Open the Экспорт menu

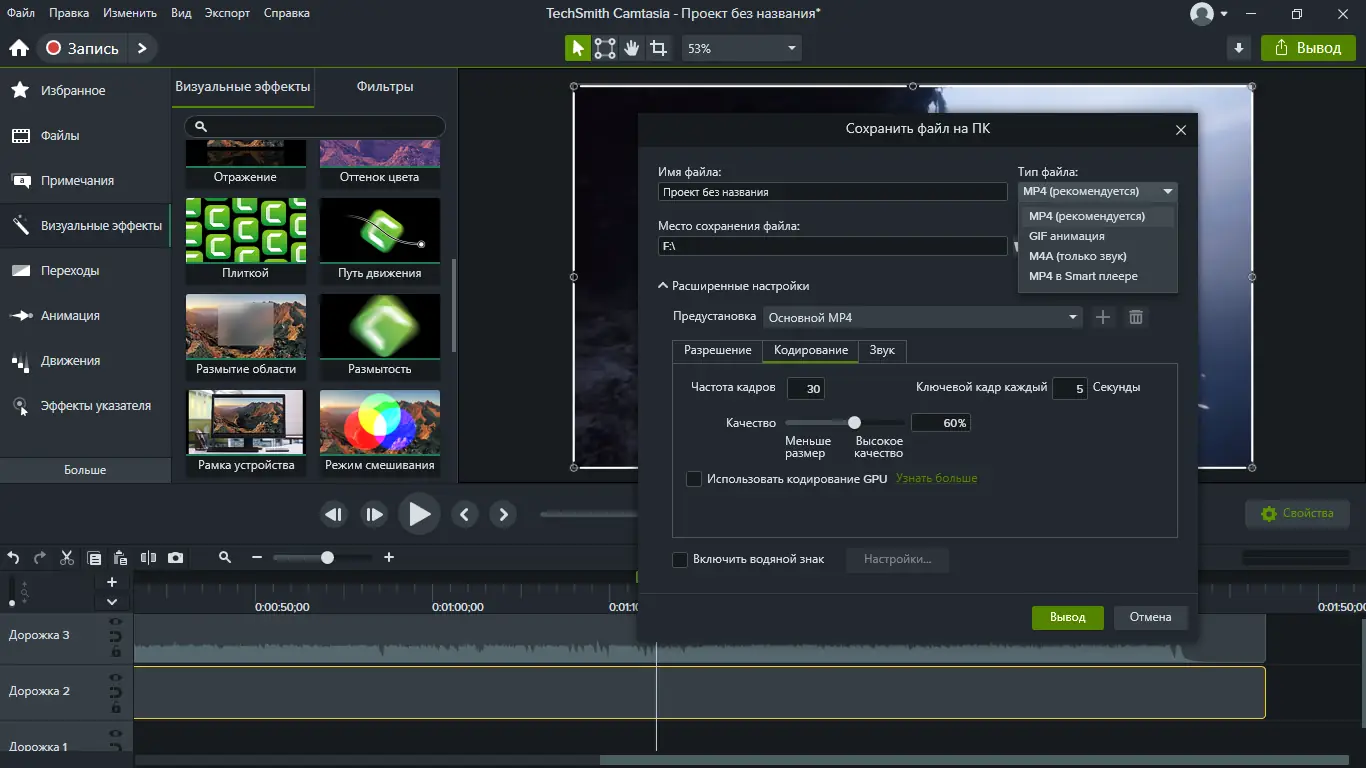(x=227, y=13)
